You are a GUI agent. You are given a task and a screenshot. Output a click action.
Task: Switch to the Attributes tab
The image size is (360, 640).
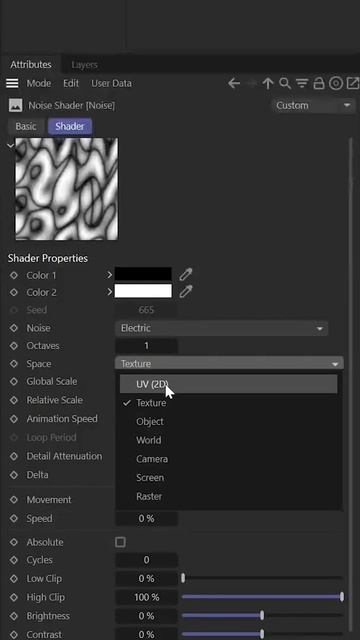31,64
